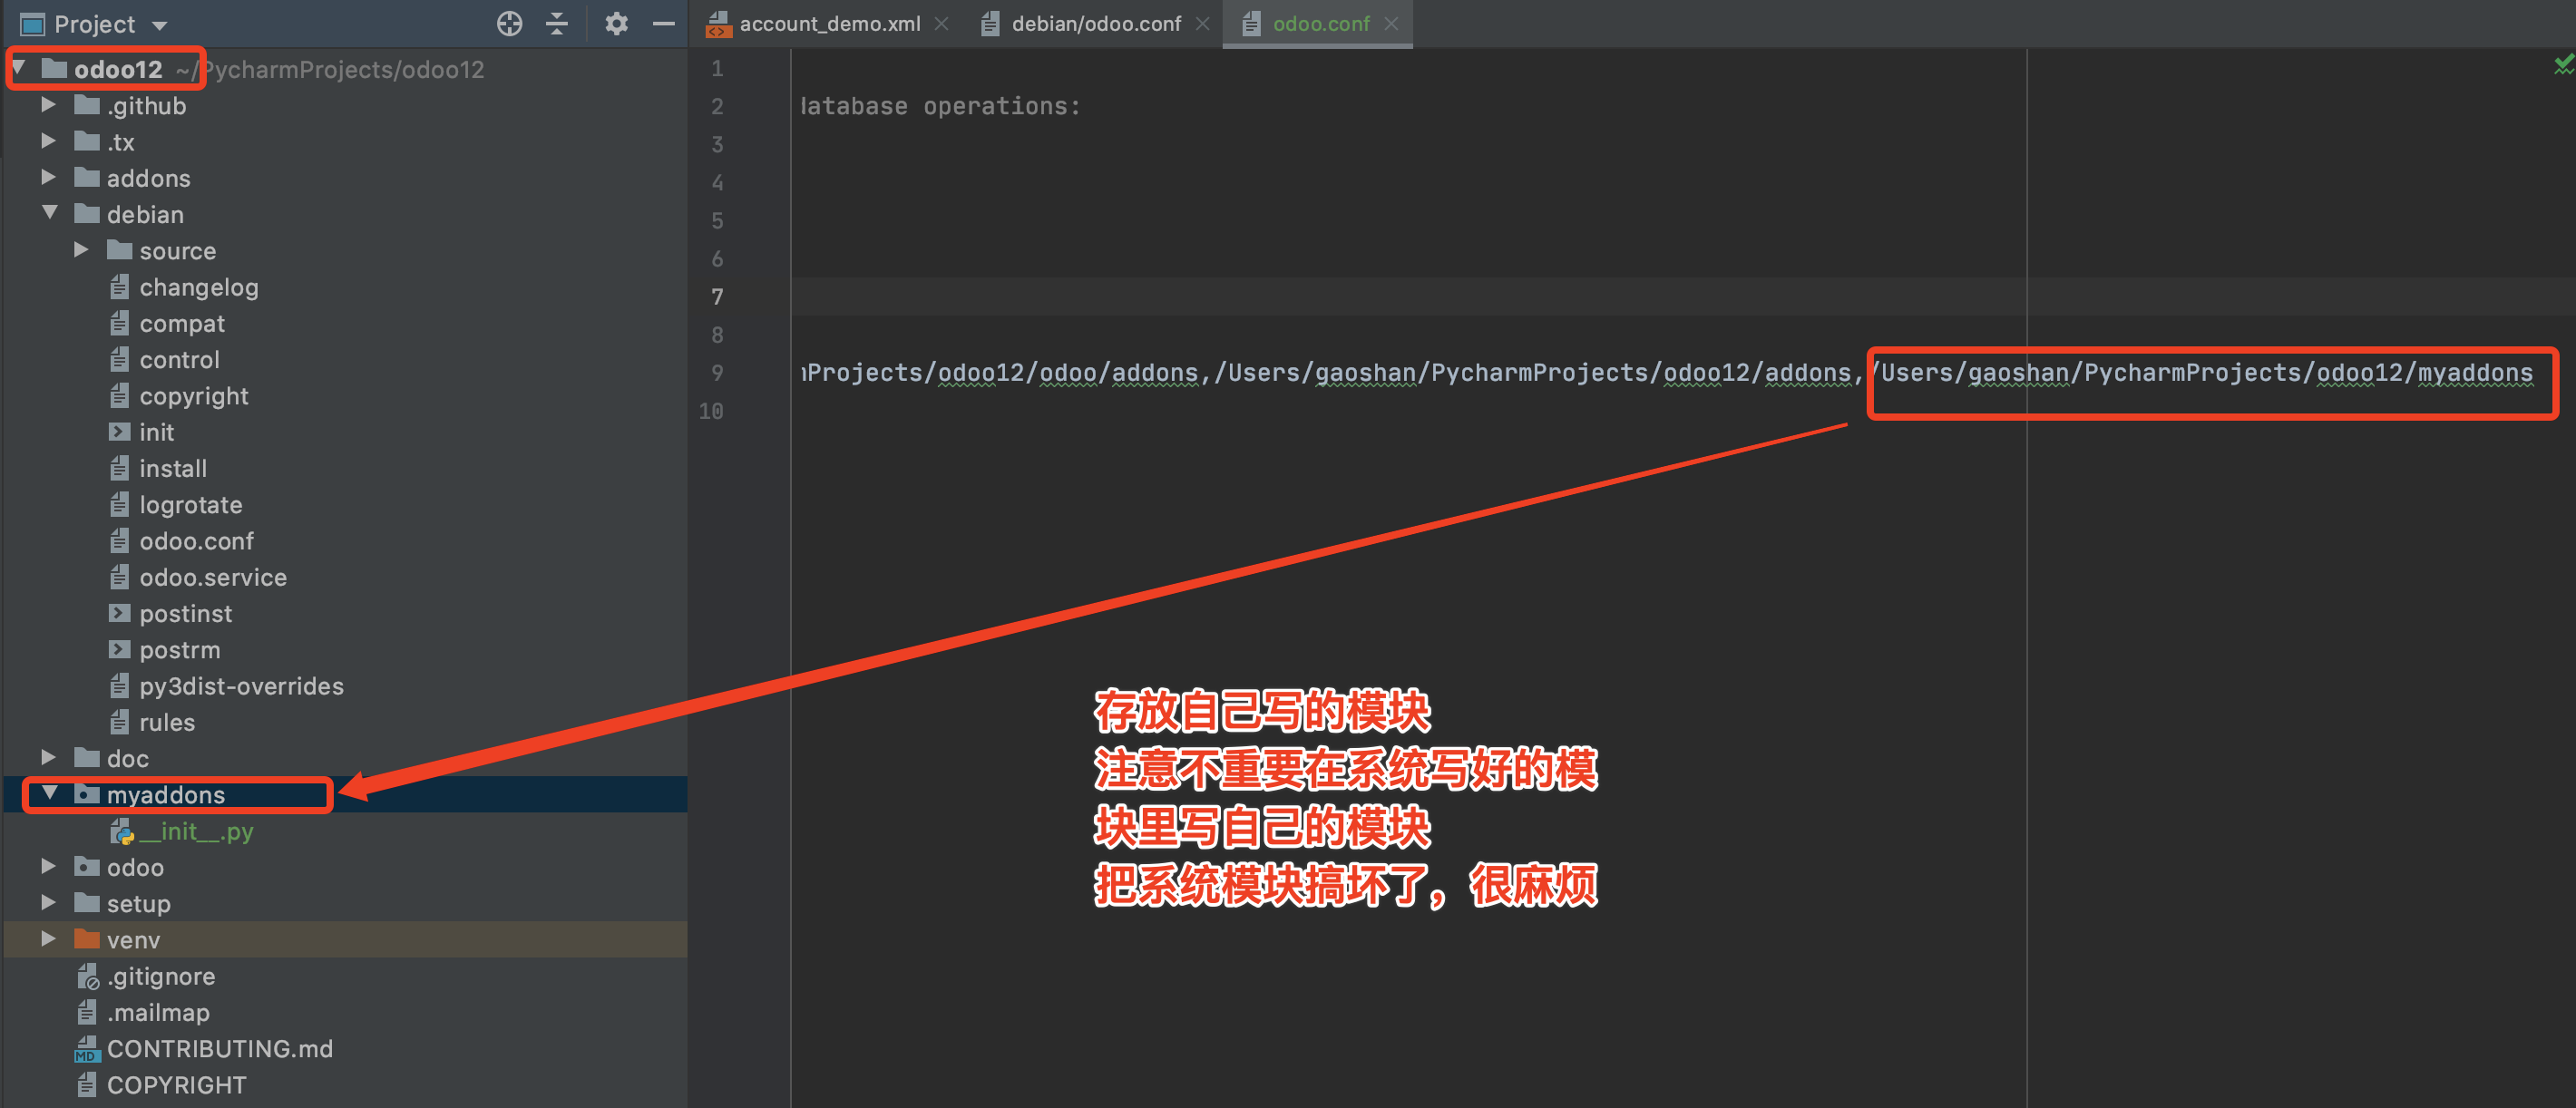Open the Project view dropdown
Screen dimensions: 2576x1108
click(x=160, y=24)
